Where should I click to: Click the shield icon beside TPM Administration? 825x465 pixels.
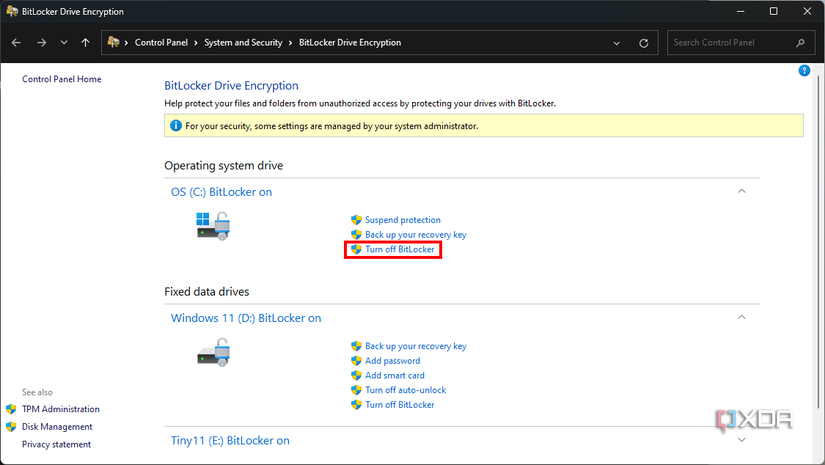pos(11,409)
